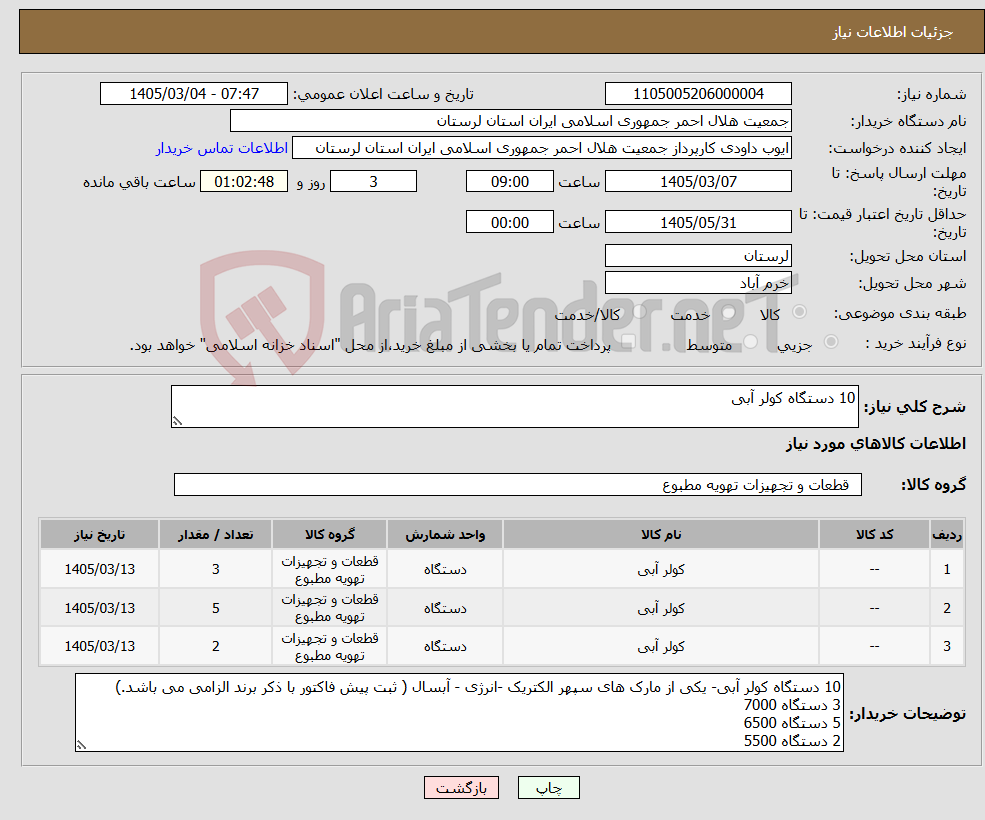This screenshot has width=985, height=820.
Task: Click quantity 3 in the first row
Action: [x=215, y=569]
